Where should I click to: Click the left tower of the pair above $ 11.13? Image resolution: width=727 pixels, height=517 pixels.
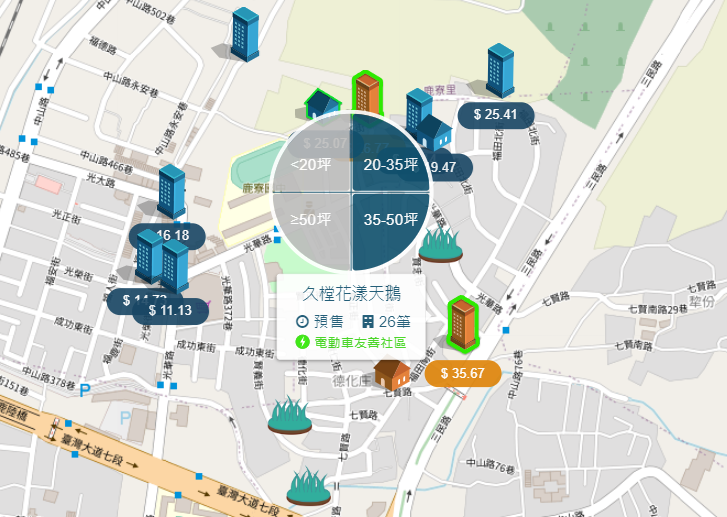[x=148, y=256]
